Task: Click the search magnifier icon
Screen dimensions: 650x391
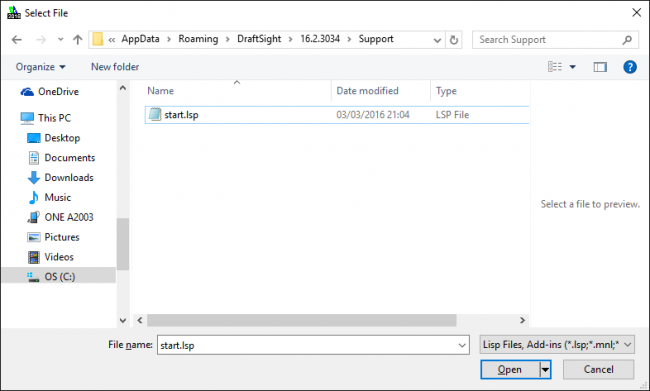Action: coord(627,40)
